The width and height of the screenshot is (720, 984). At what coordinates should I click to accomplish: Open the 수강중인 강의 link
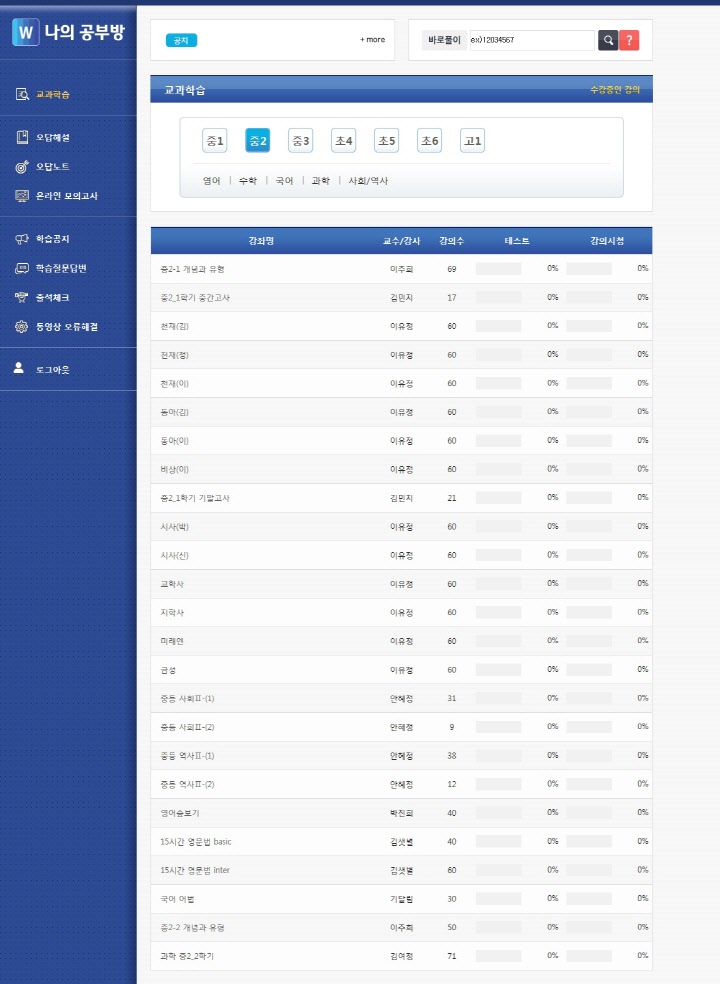coord(614,90)
